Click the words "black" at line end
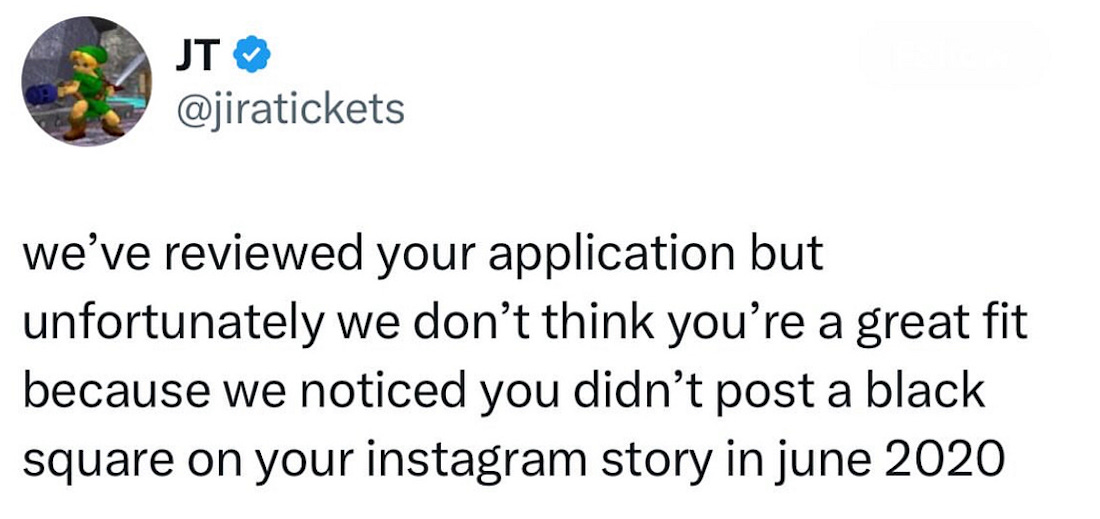This screenshot has height=519, width=1100. point(928,390)
